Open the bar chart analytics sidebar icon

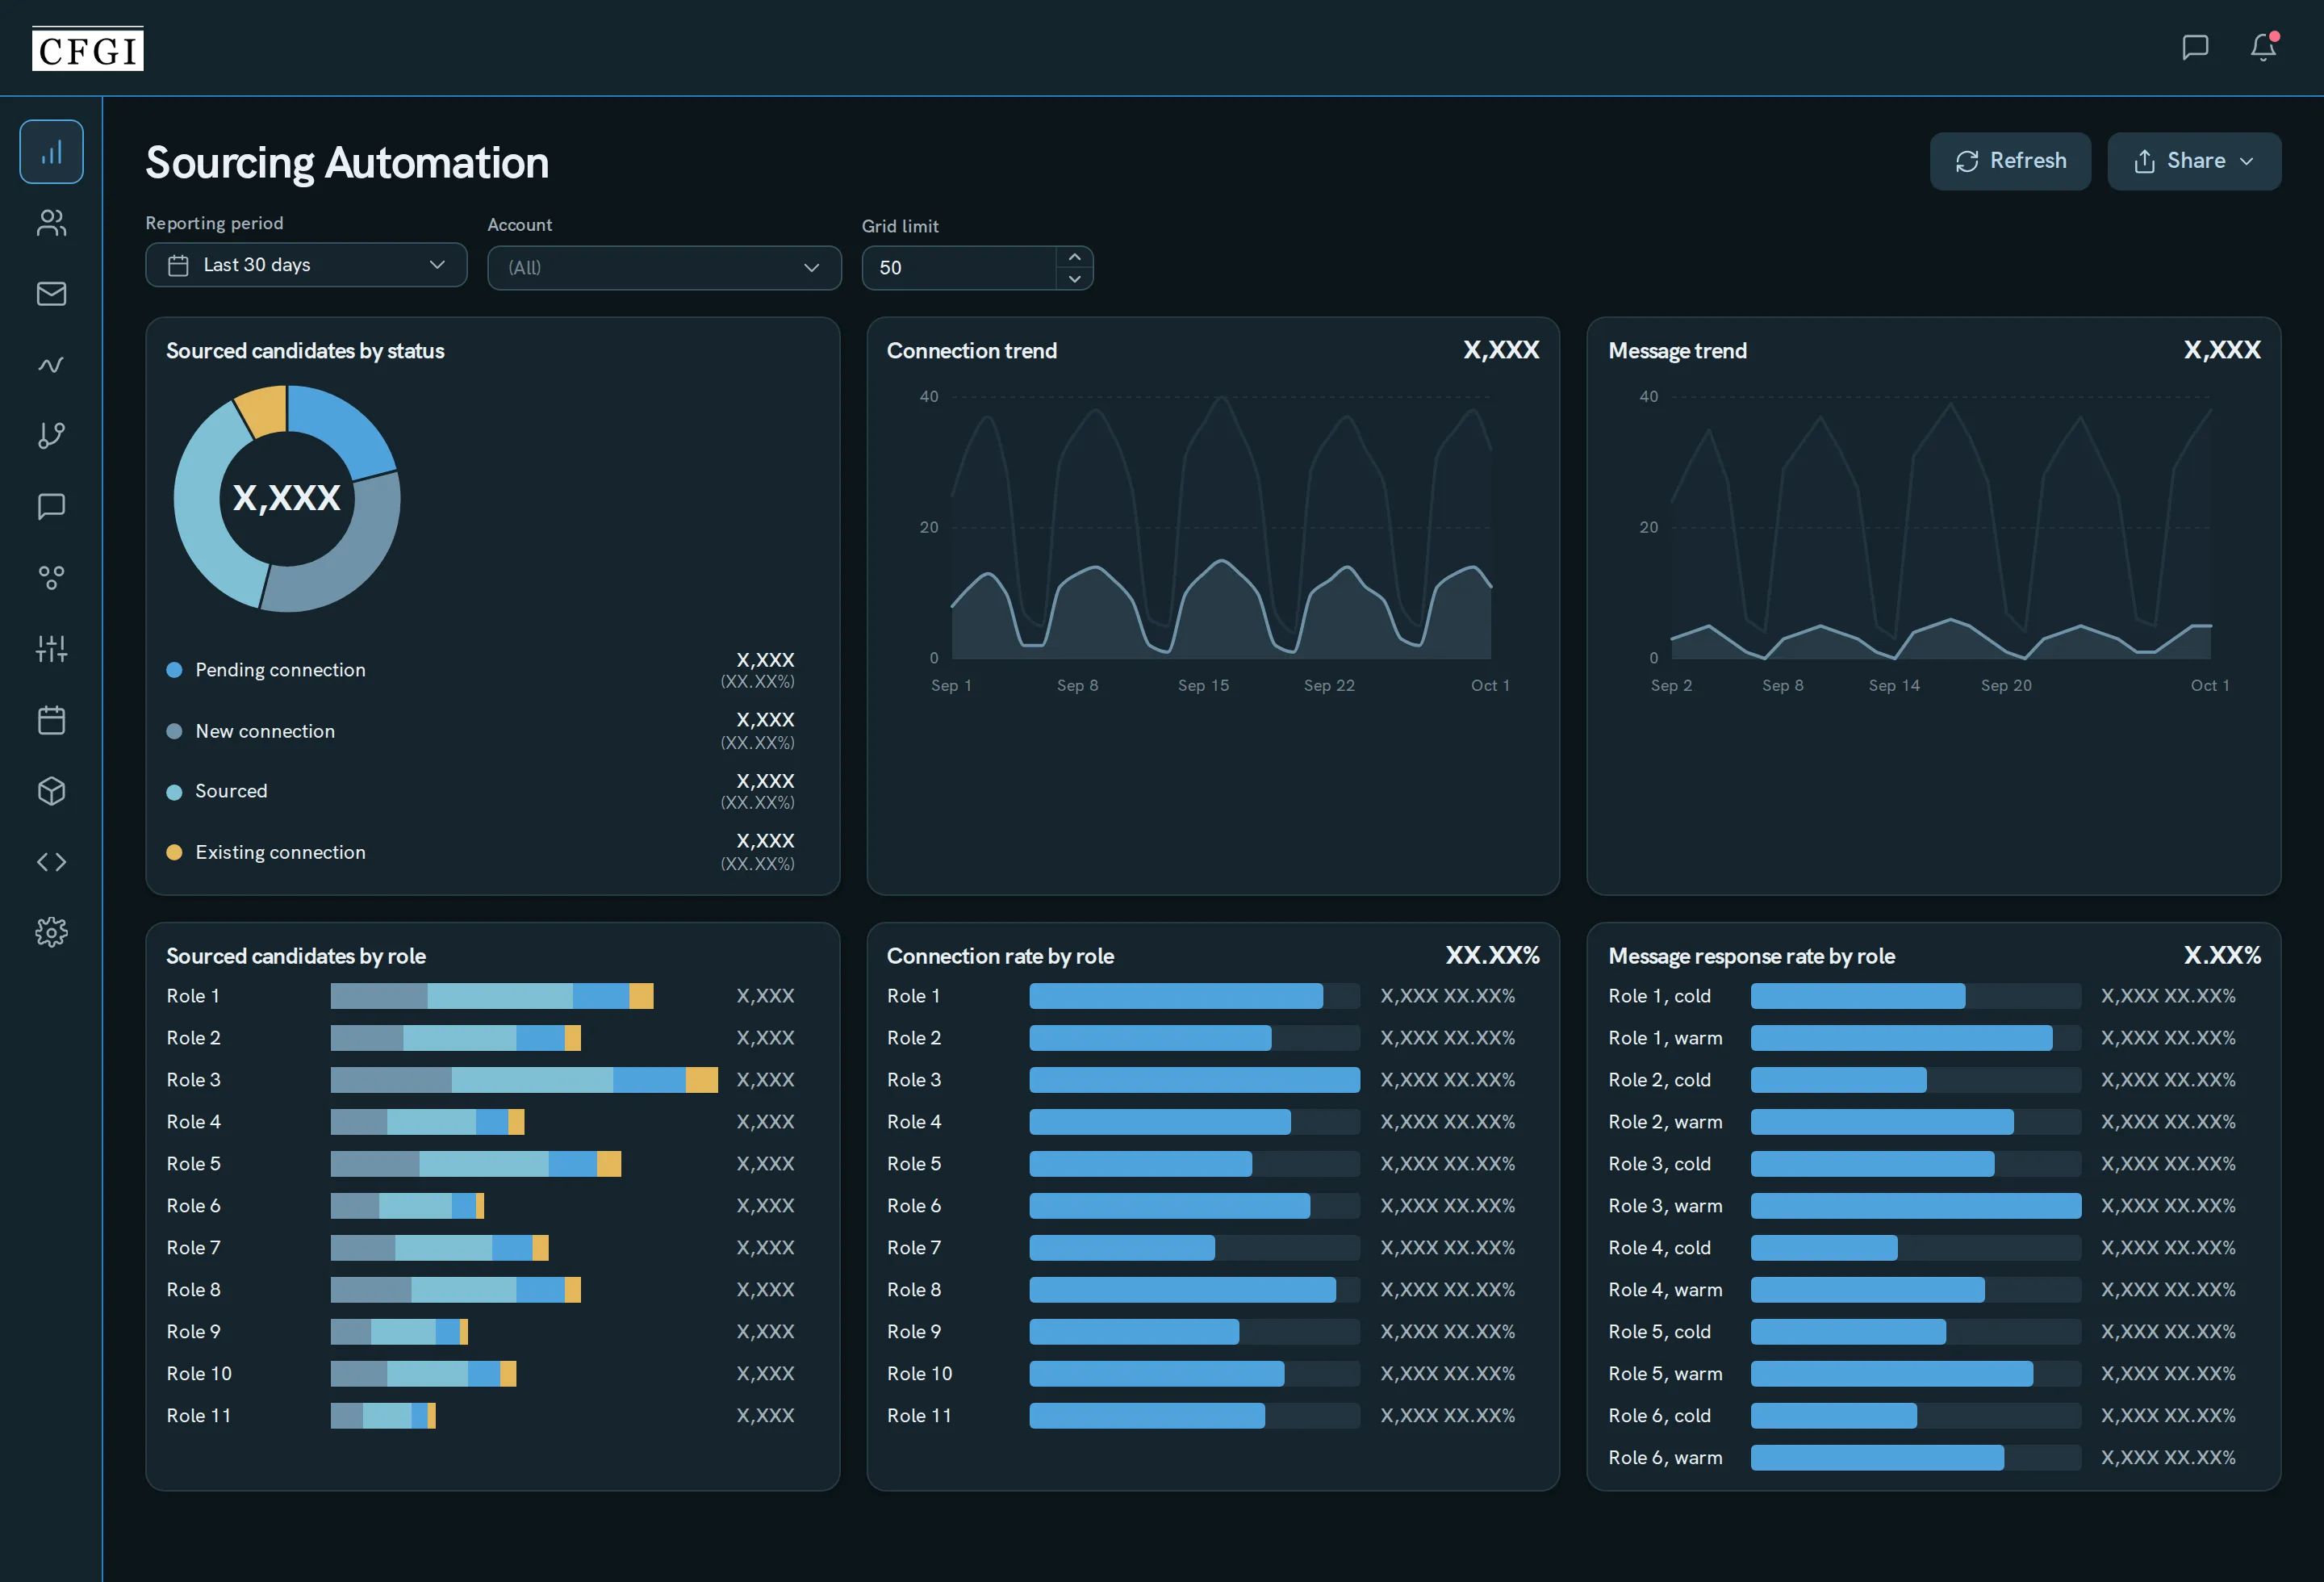point(51,152)
